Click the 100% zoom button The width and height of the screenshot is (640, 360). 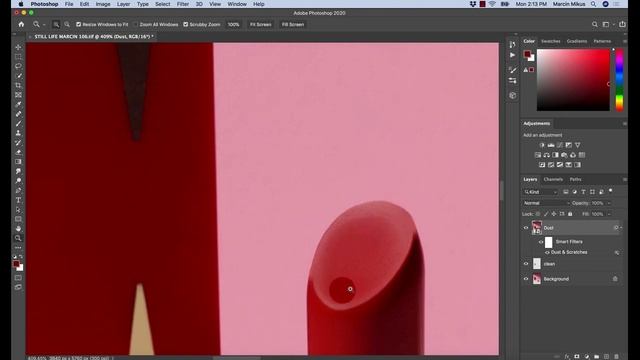point(233,24)
